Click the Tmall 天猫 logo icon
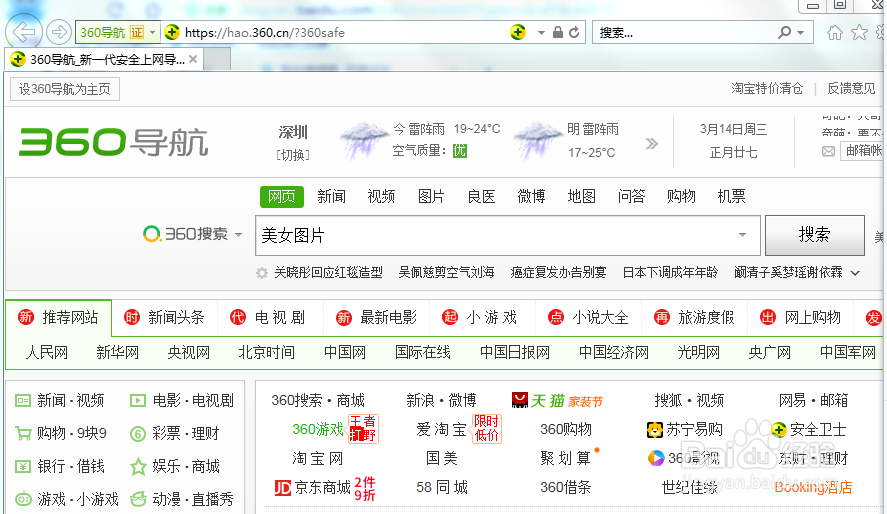887x514 pixels. pos(519,400)
